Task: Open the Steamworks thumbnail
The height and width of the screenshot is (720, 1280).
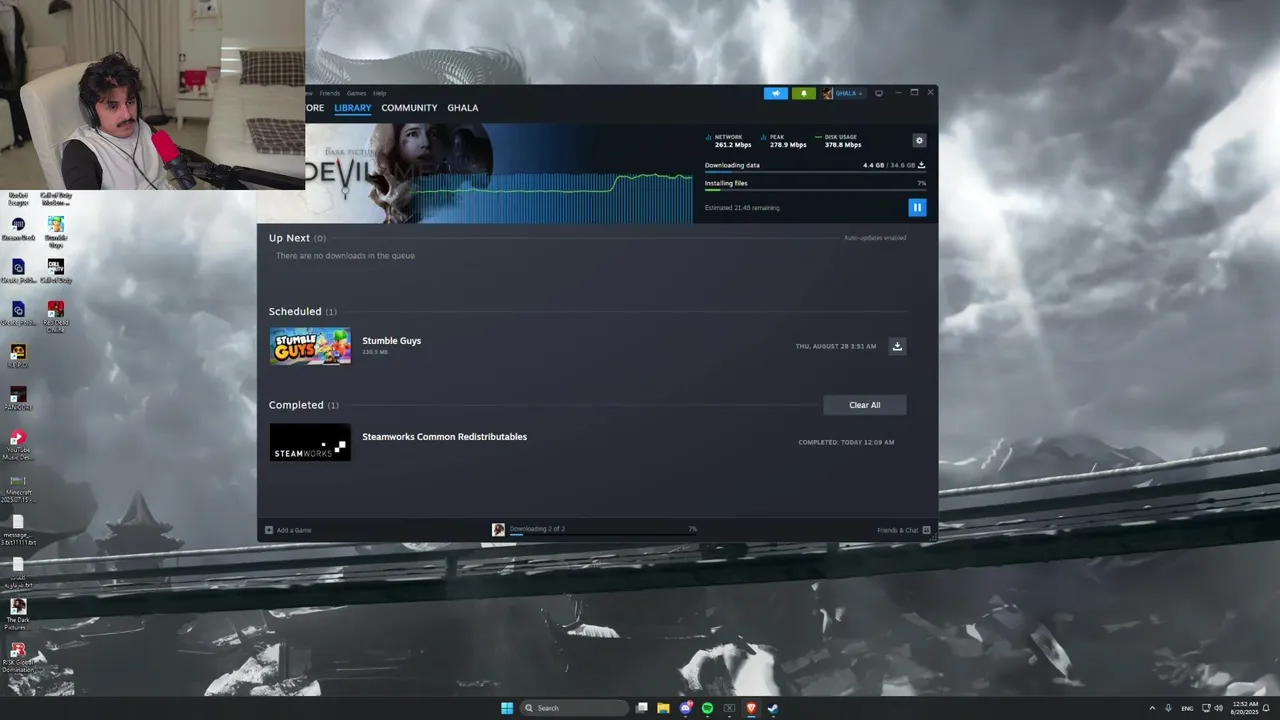Action: [x=310, y=442]
